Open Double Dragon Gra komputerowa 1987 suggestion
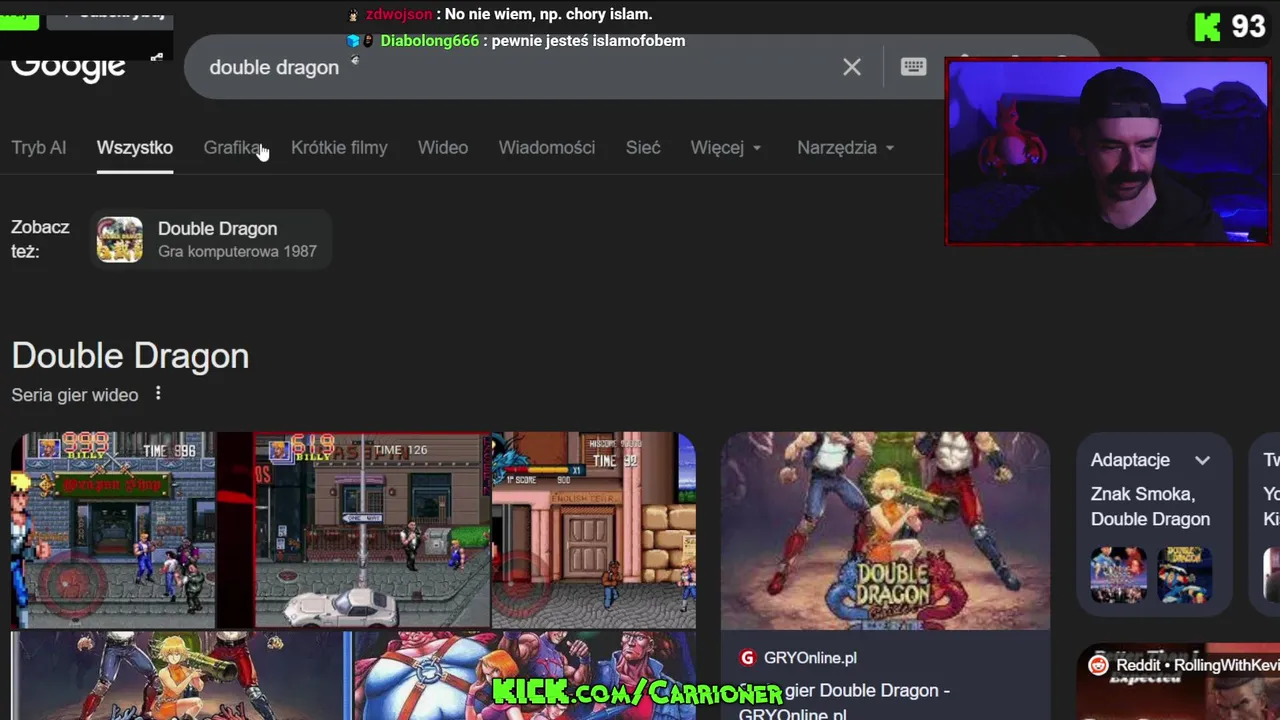The width and height of the screenshot is (1280, 720). (x=211, y=239)
